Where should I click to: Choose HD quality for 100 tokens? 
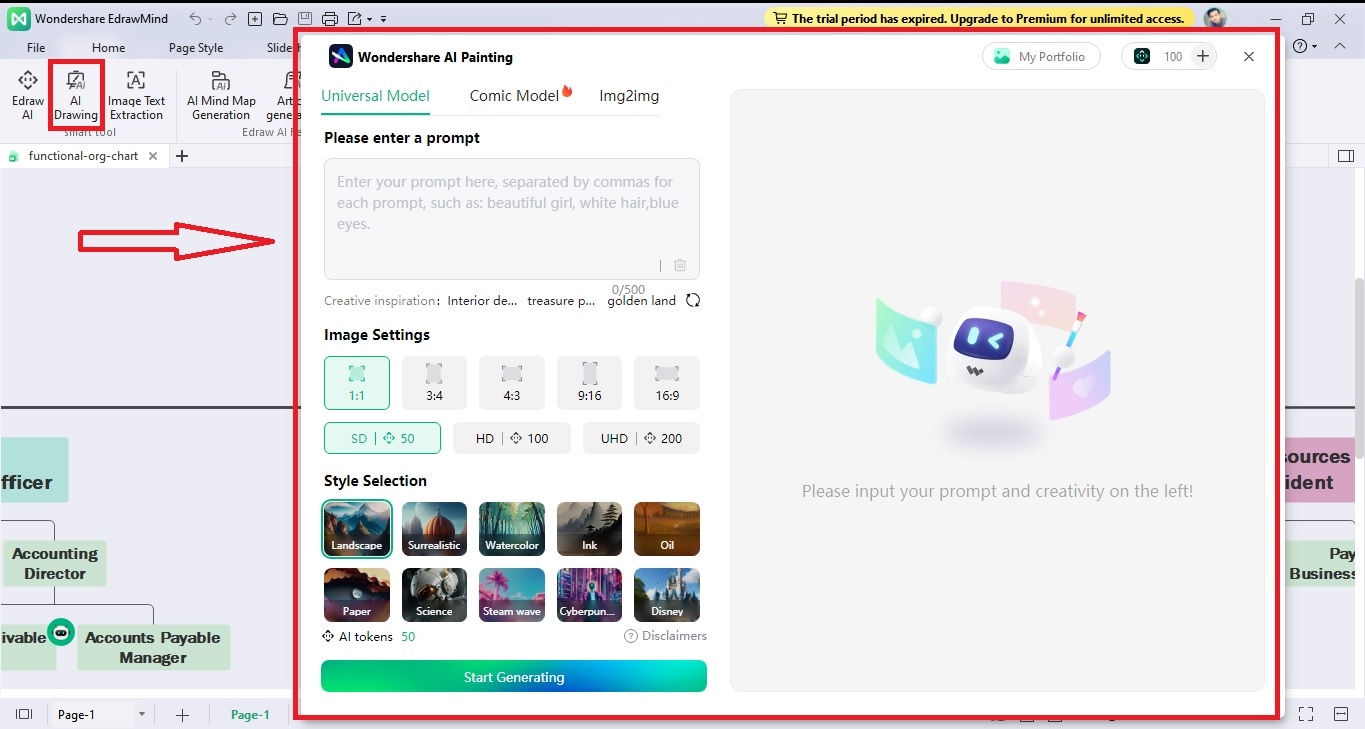512,438
